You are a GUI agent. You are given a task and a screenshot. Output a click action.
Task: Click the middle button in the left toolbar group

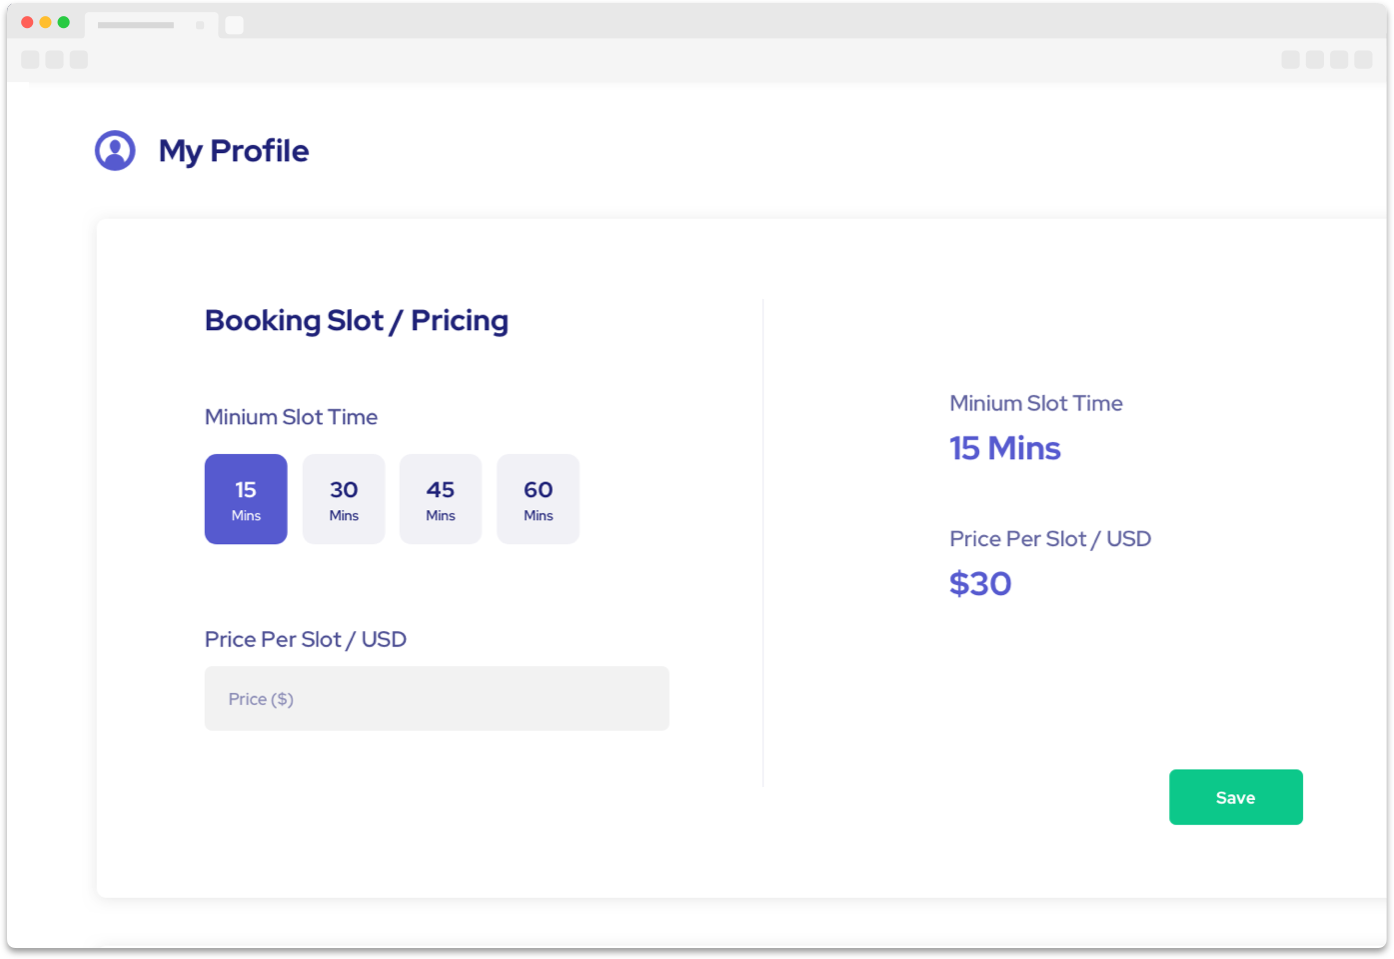(55, 60)
